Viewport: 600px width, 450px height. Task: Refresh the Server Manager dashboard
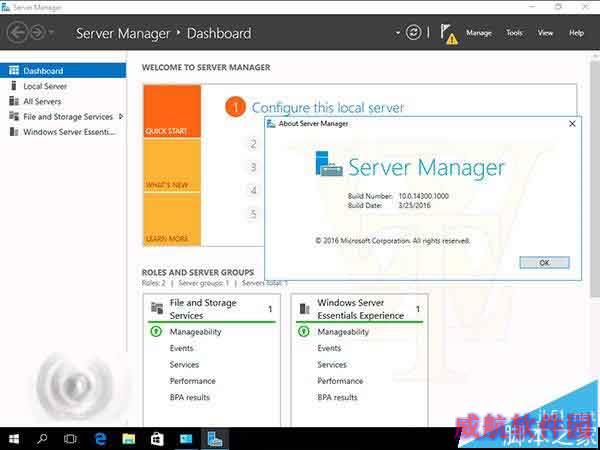(x=413, y=33)
